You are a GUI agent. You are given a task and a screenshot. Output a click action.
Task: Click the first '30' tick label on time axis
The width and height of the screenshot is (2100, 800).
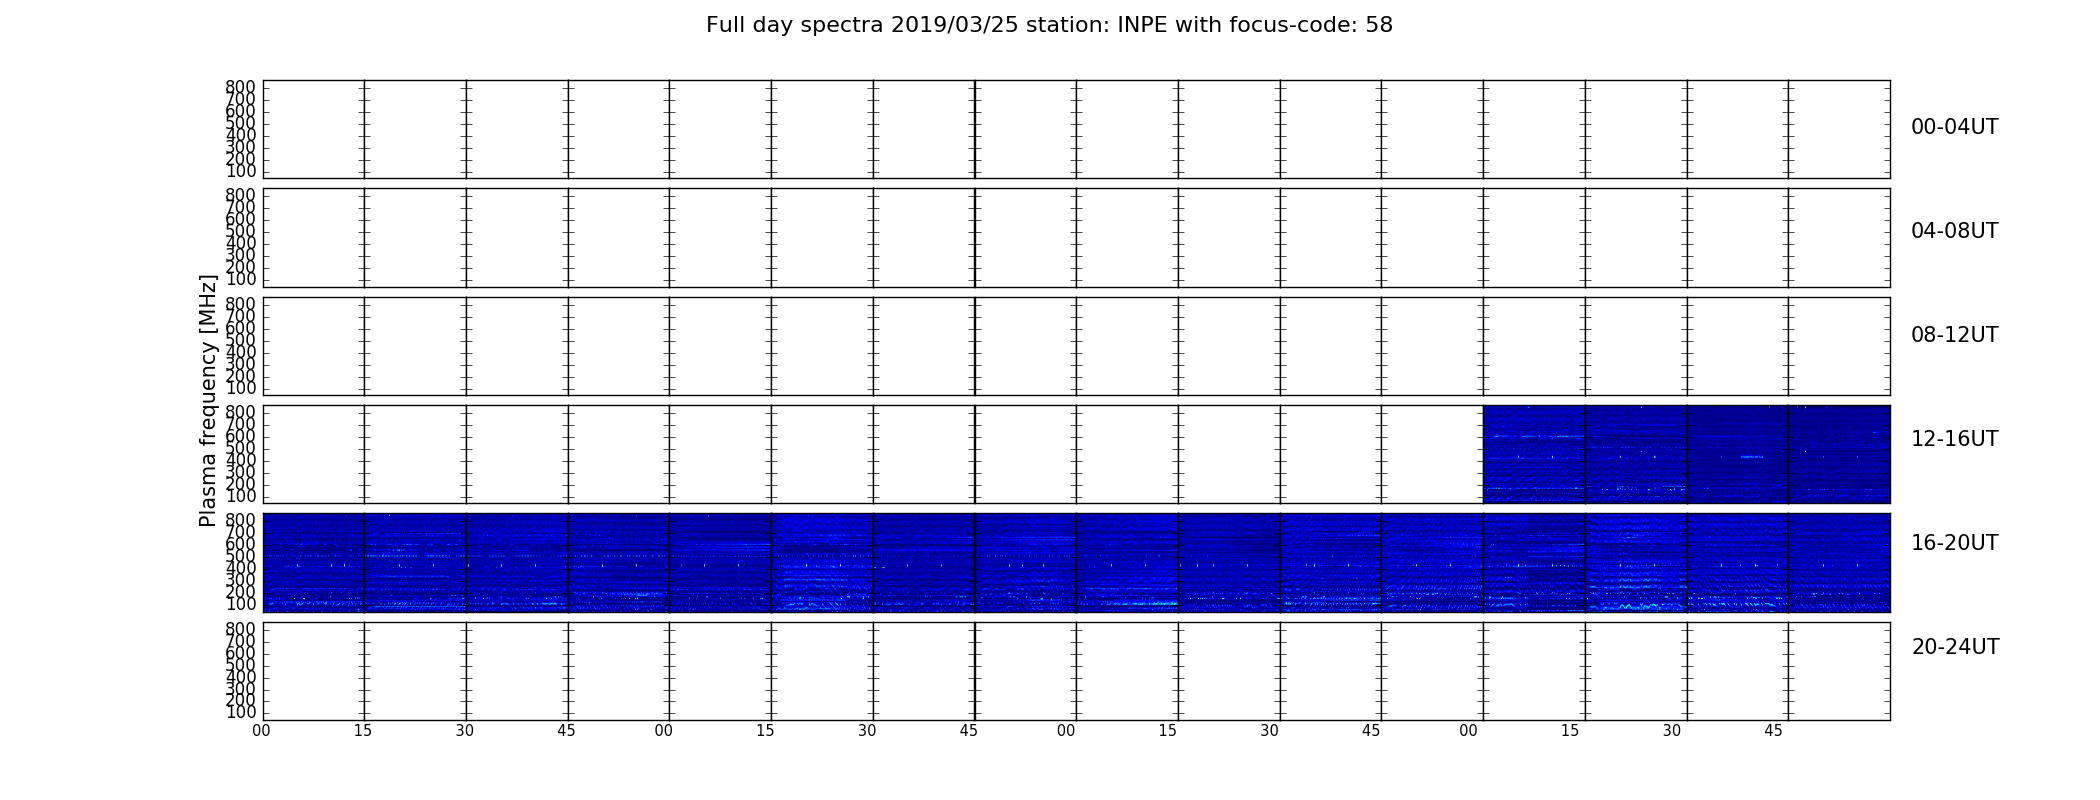tap(465, 731)
